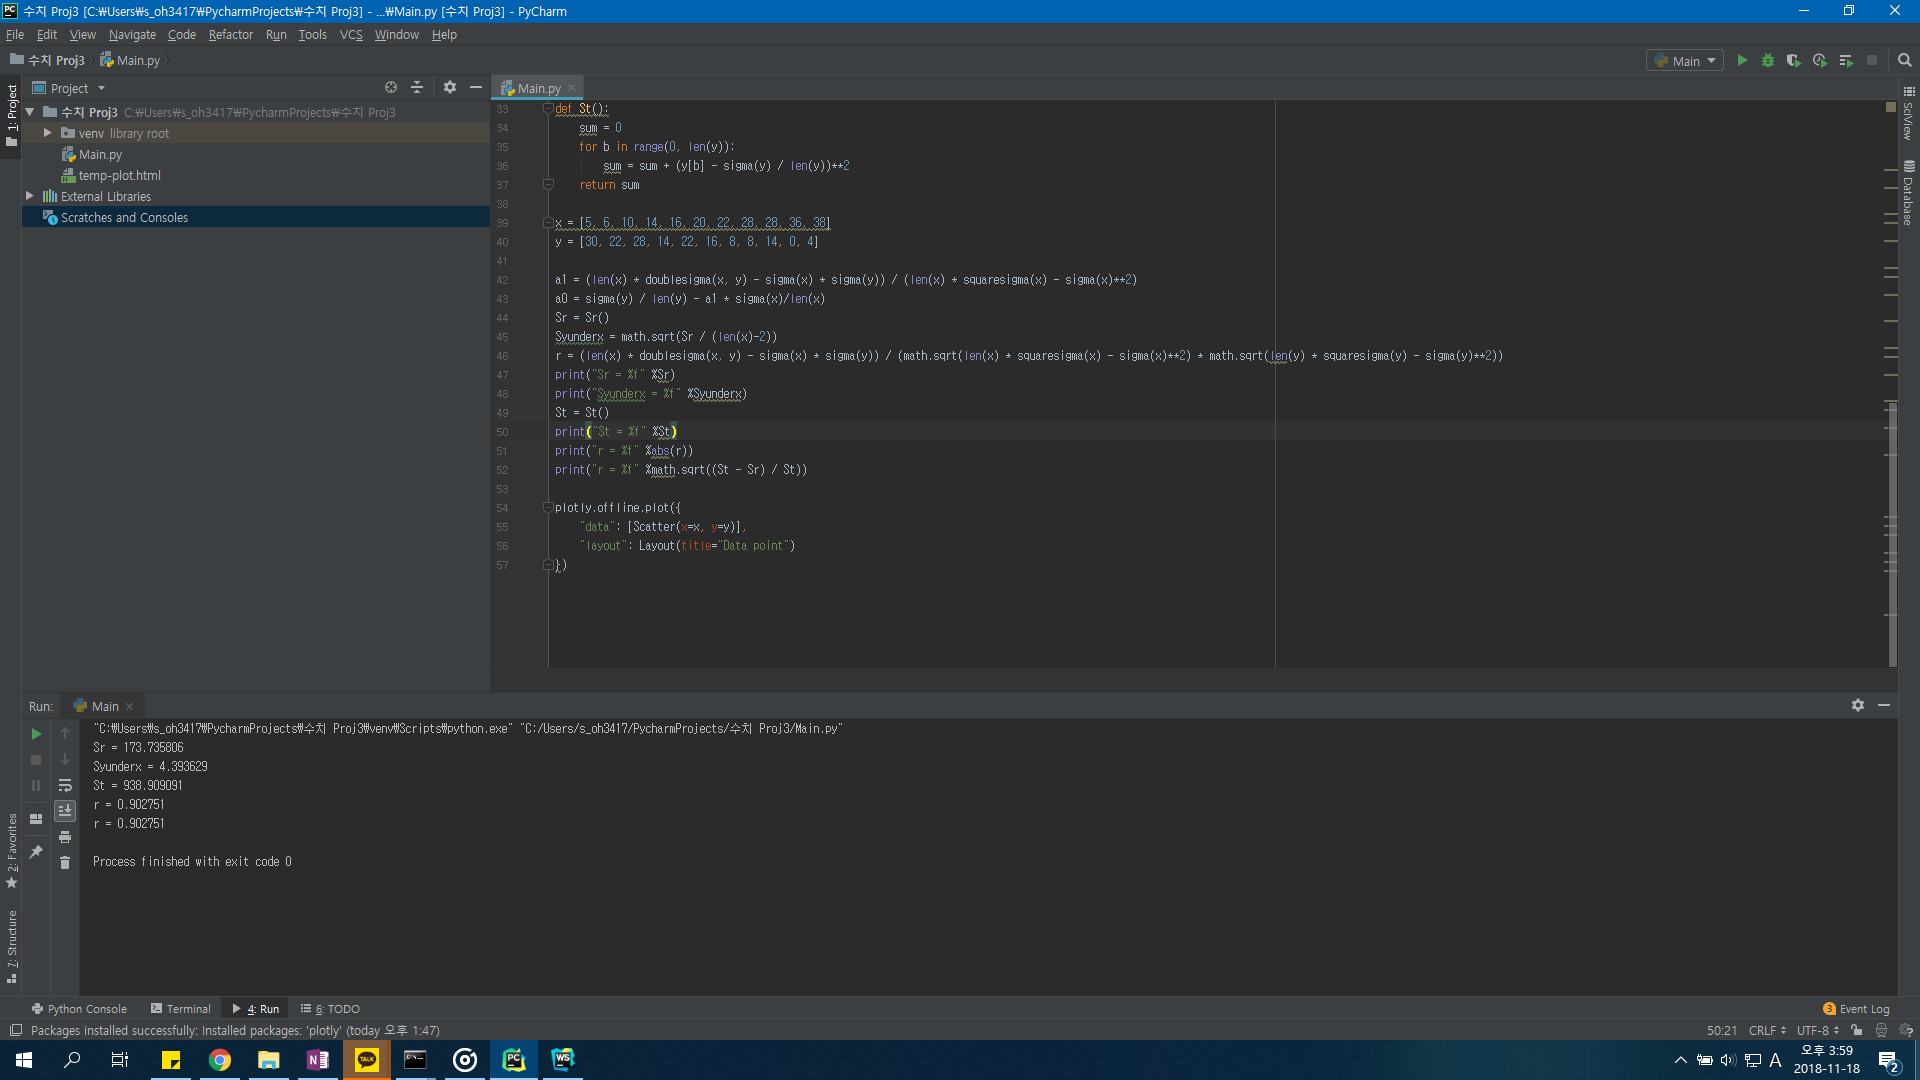Toggle read-only lock icon in status bar
Image resolution: width=1920 pixels, height=1080 pixels.
point(1856,1031)
